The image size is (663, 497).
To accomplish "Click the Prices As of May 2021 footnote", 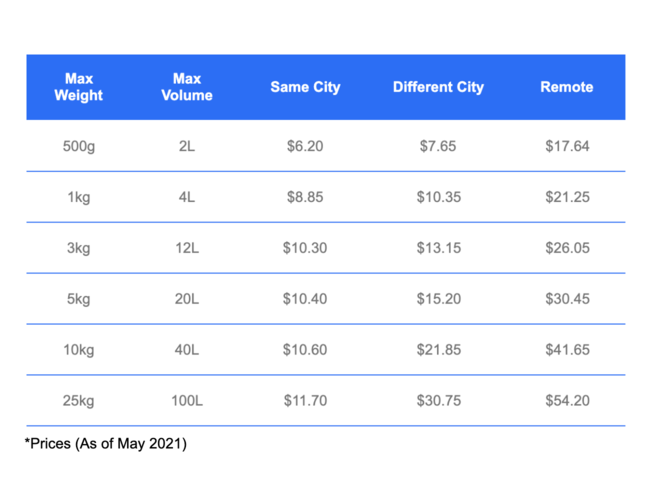I will [x=106, y=444].
